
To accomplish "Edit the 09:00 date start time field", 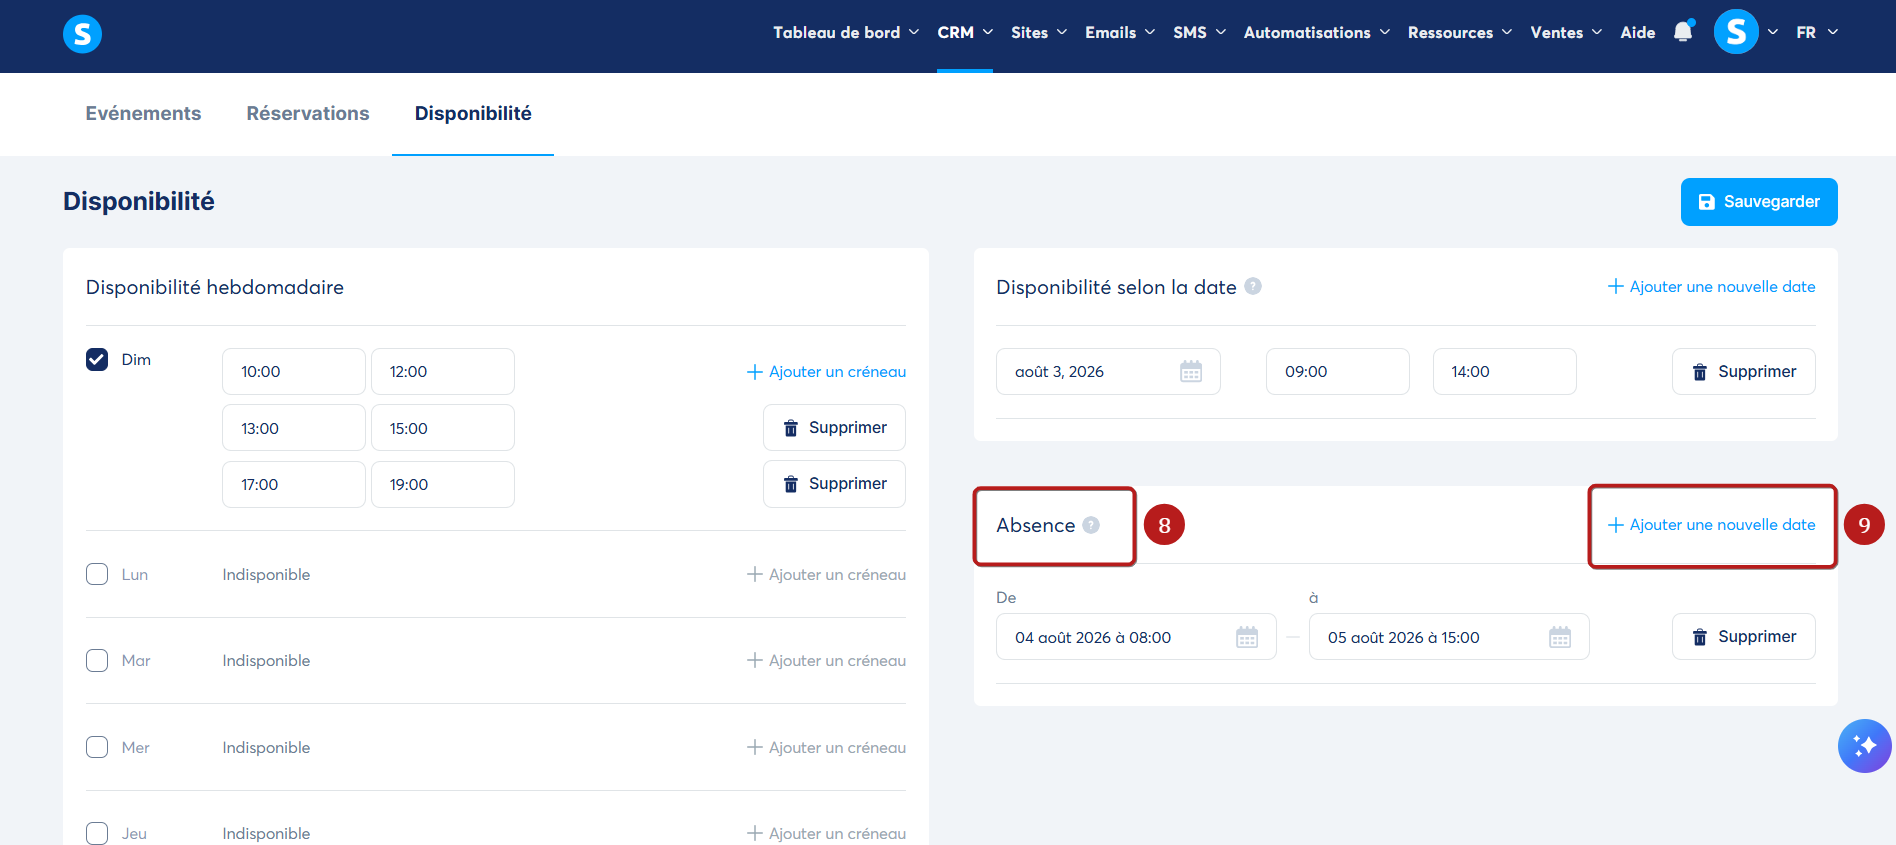I will pyautogui.click(x=1338, y=372).
